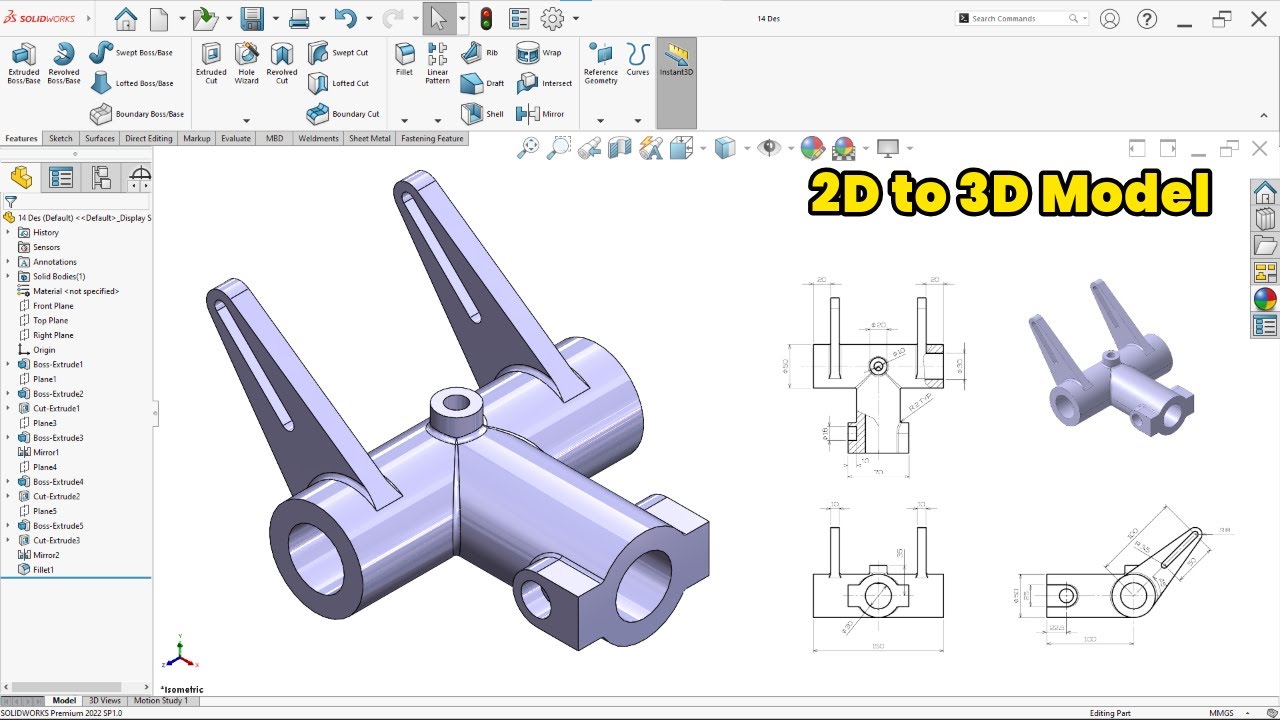Image resolution: width=1280 pixels, height=720 pixels.
Task: Expand the Cut-Extrude1 feature node
Action: tap(8, 408)
